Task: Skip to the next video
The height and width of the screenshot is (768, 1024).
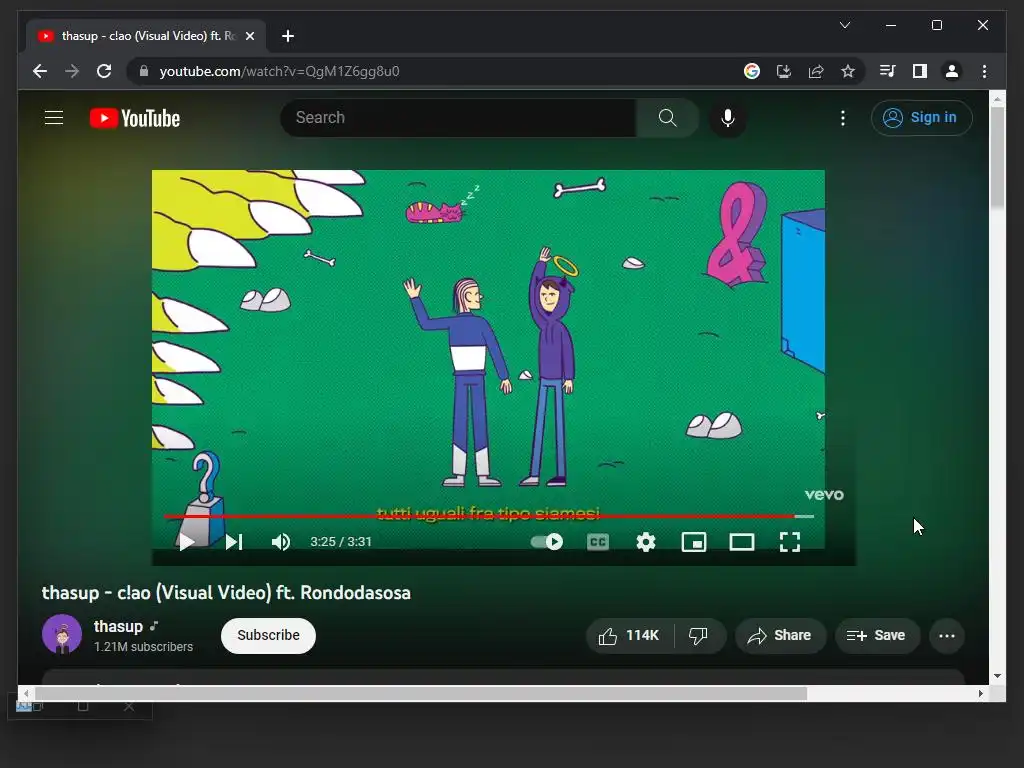Action: pos(234,542)
